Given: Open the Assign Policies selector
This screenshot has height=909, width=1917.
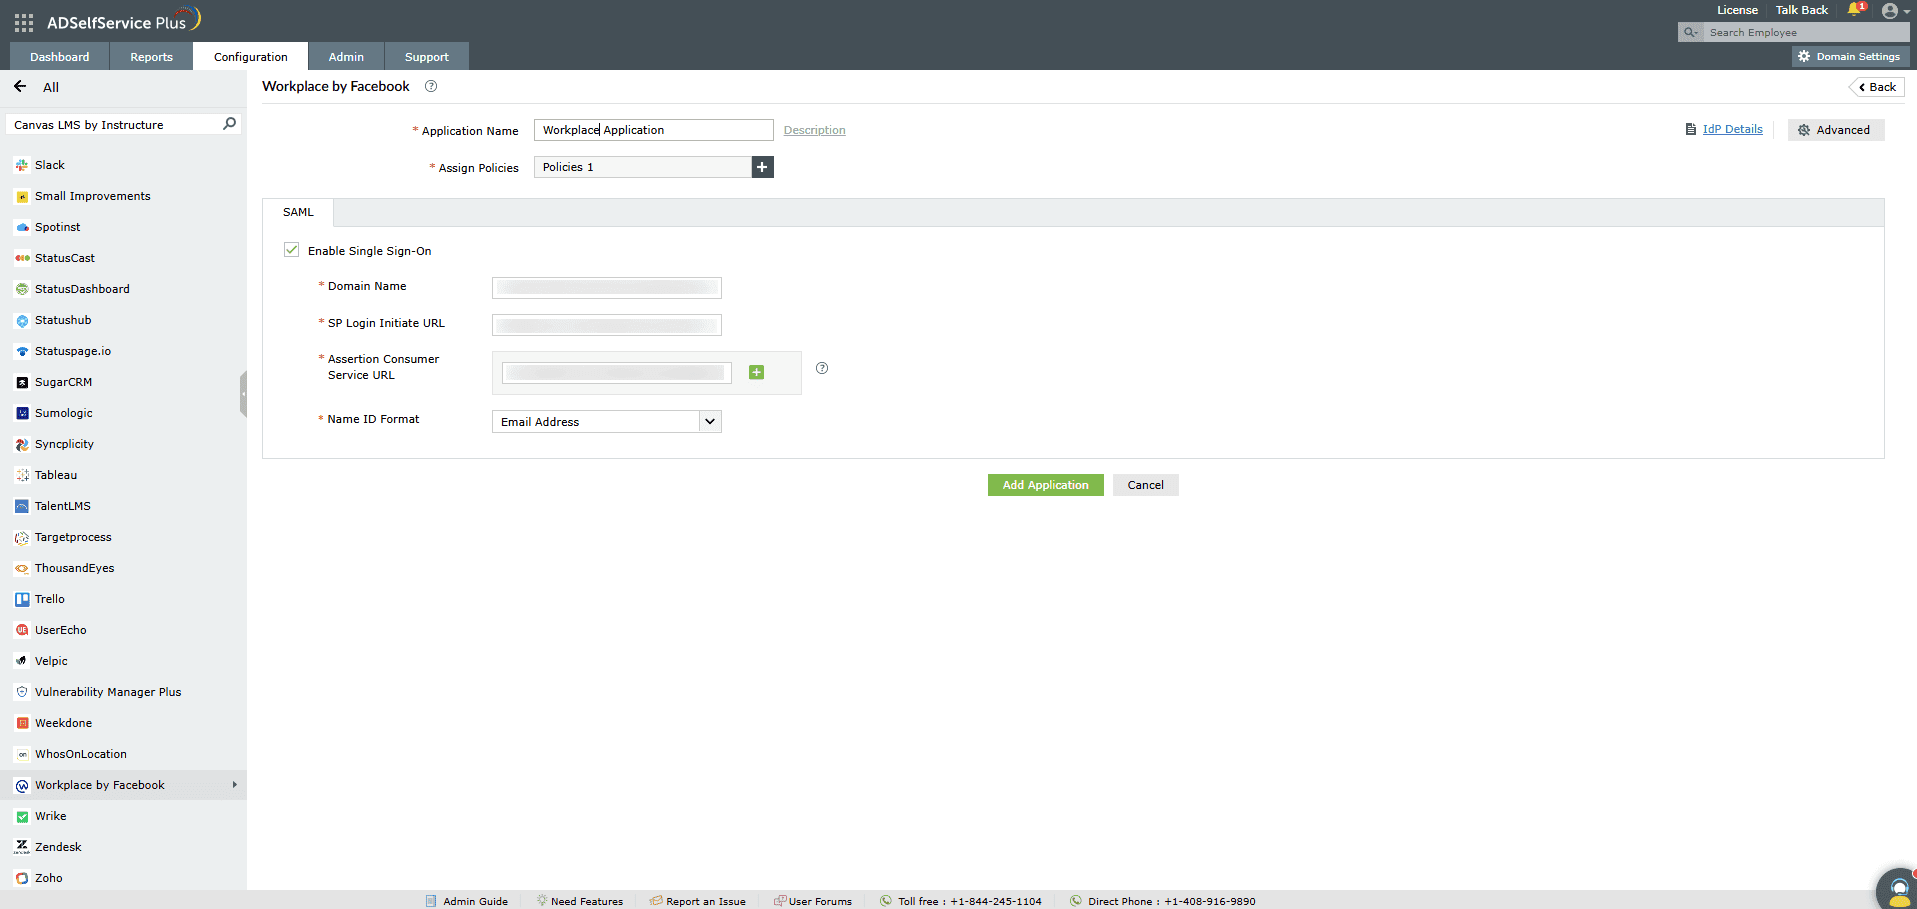Looking at the screenshot, I should pyautogui.click(x=643, y=166).
